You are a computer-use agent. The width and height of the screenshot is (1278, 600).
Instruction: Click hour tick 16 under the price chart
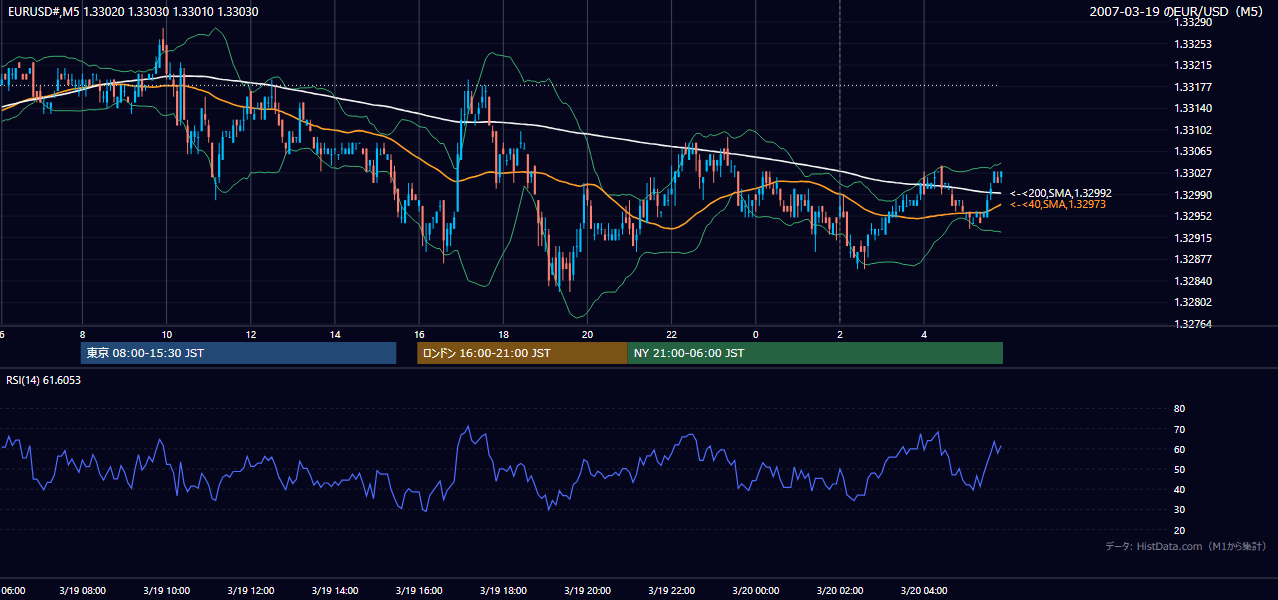419,335
